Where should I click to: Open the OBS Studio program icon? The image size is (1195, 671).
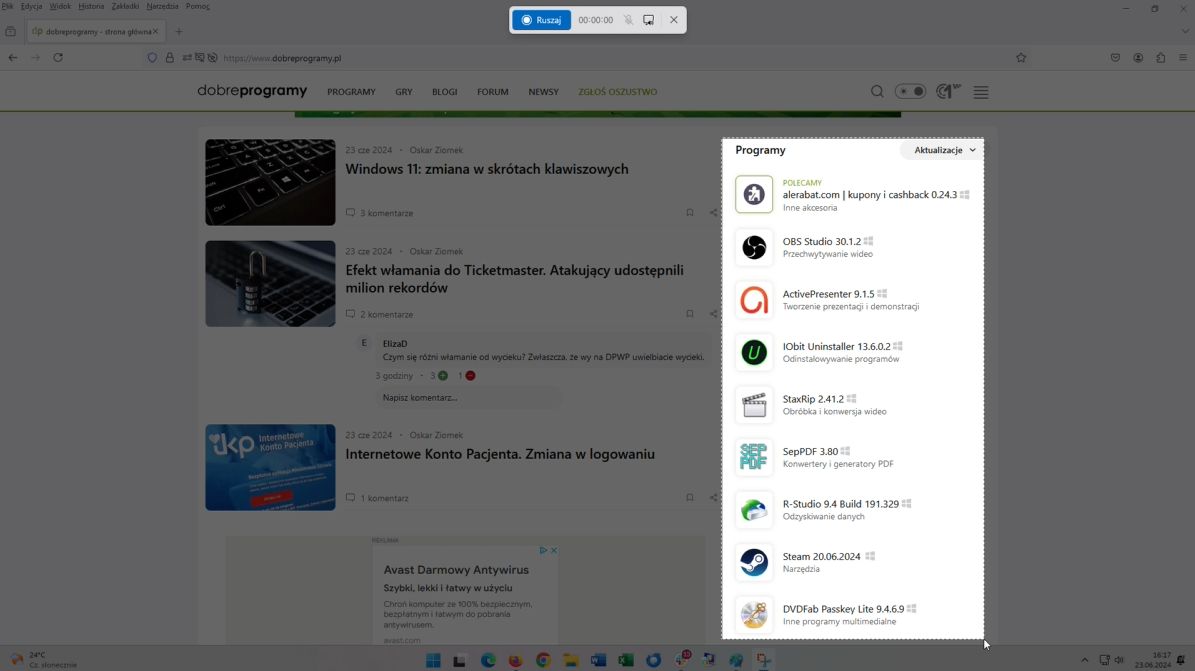click(x=754, y=247)
